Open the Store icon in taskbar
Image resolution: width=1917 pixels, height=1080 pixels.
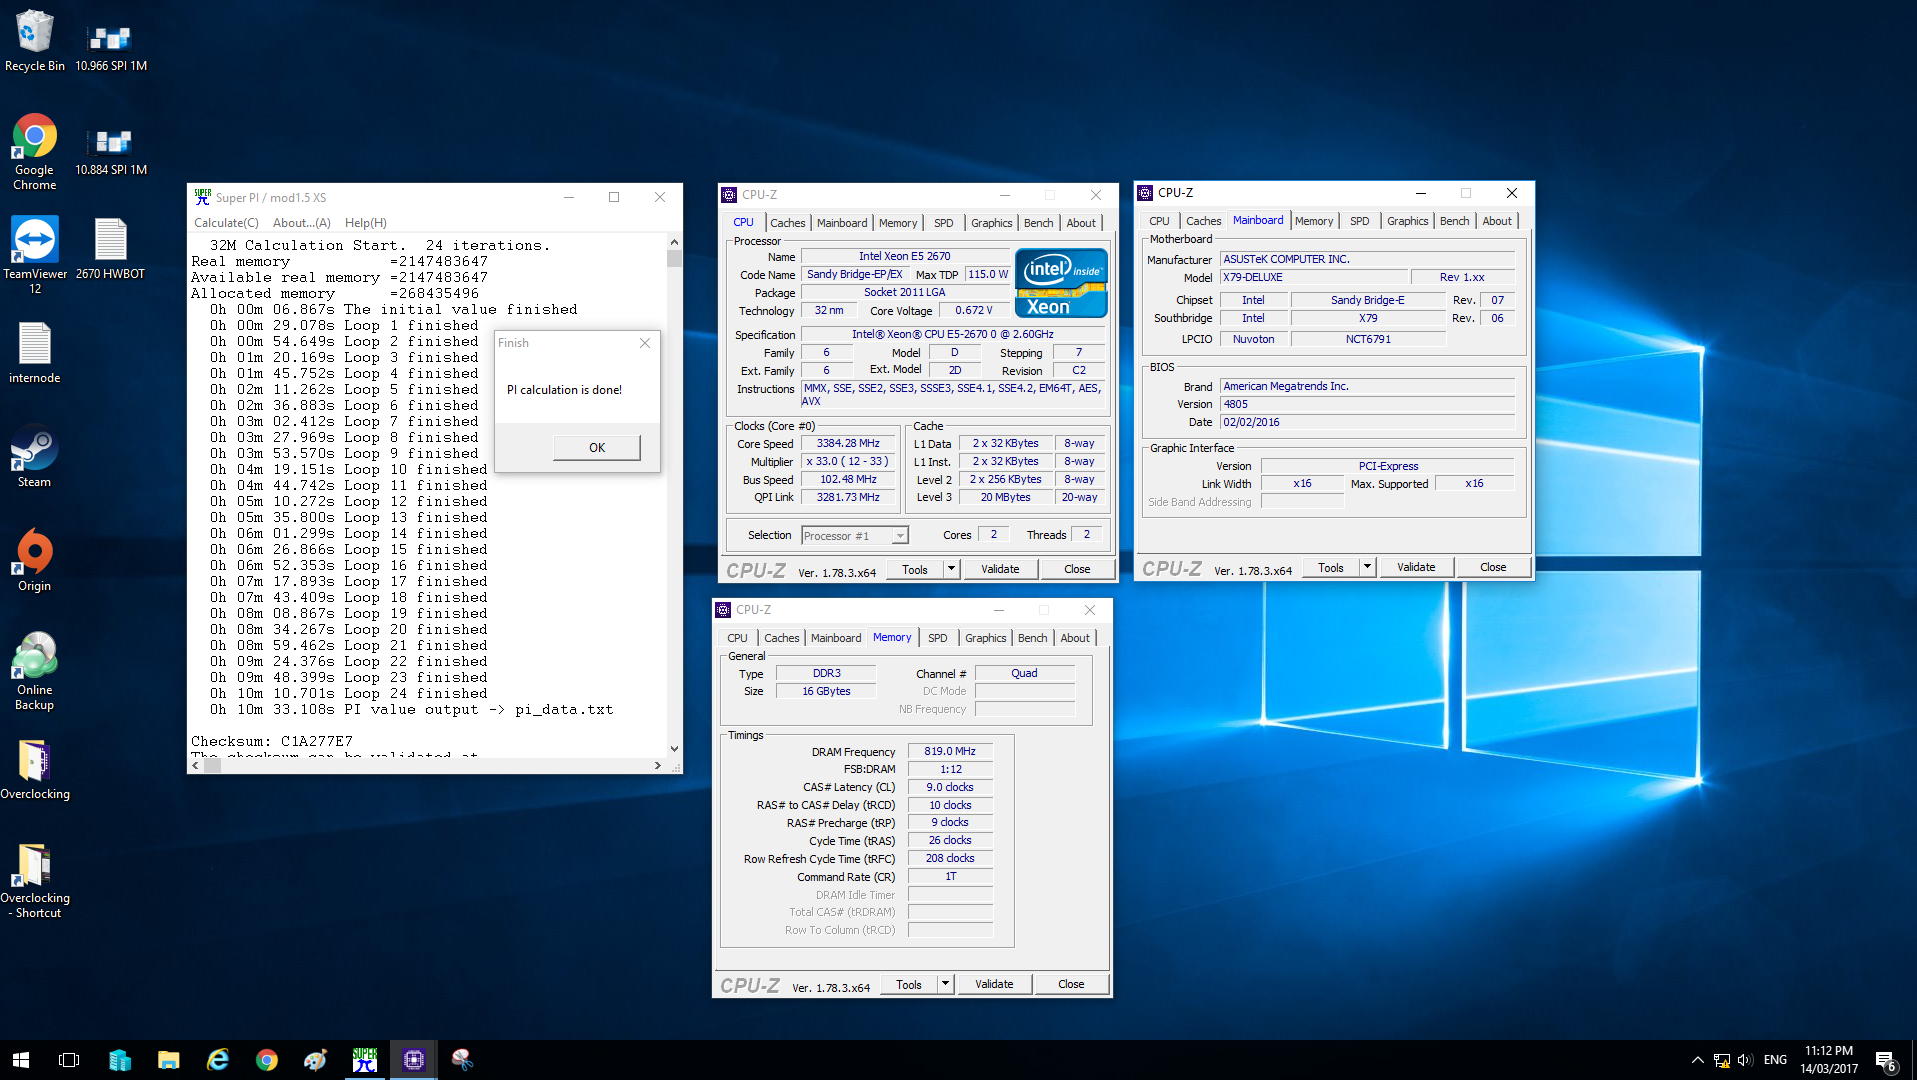120,1060
